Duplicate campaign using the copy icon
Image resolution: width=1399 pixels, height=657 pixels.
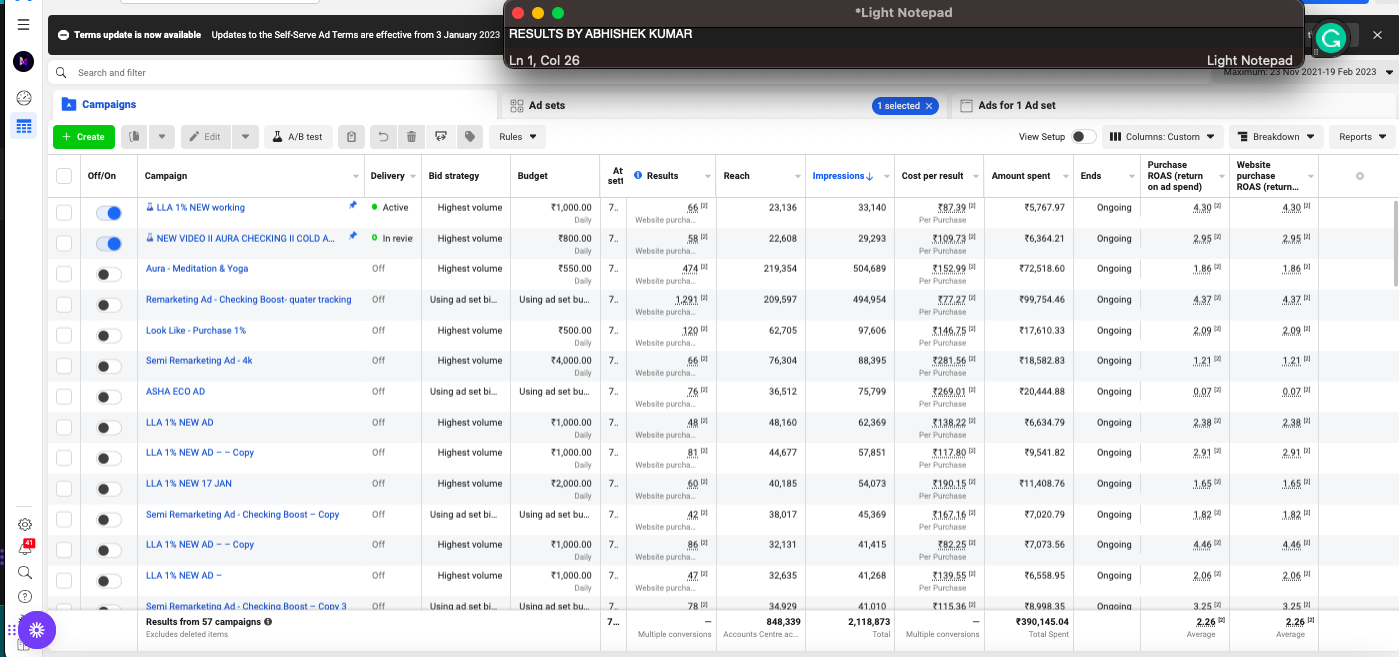click(134, 137)
